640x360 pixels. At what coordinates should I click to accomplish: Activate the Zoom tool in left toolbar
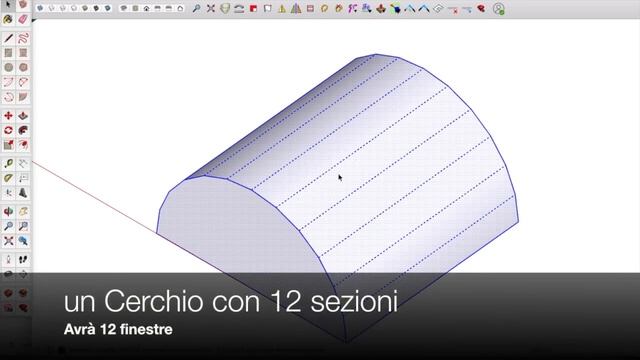coord(9,226)
